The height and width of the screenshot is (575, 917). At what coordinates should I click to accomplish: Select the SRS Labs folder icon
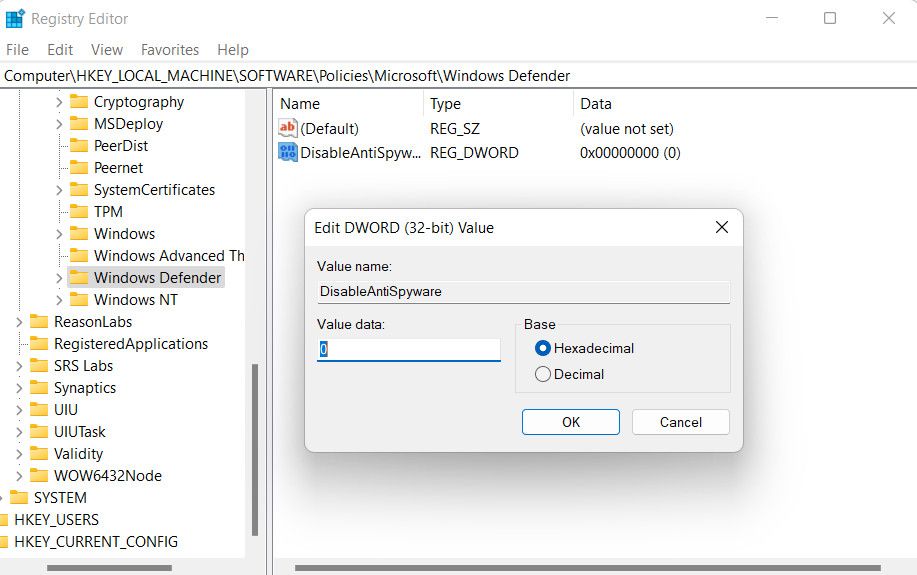39,366
